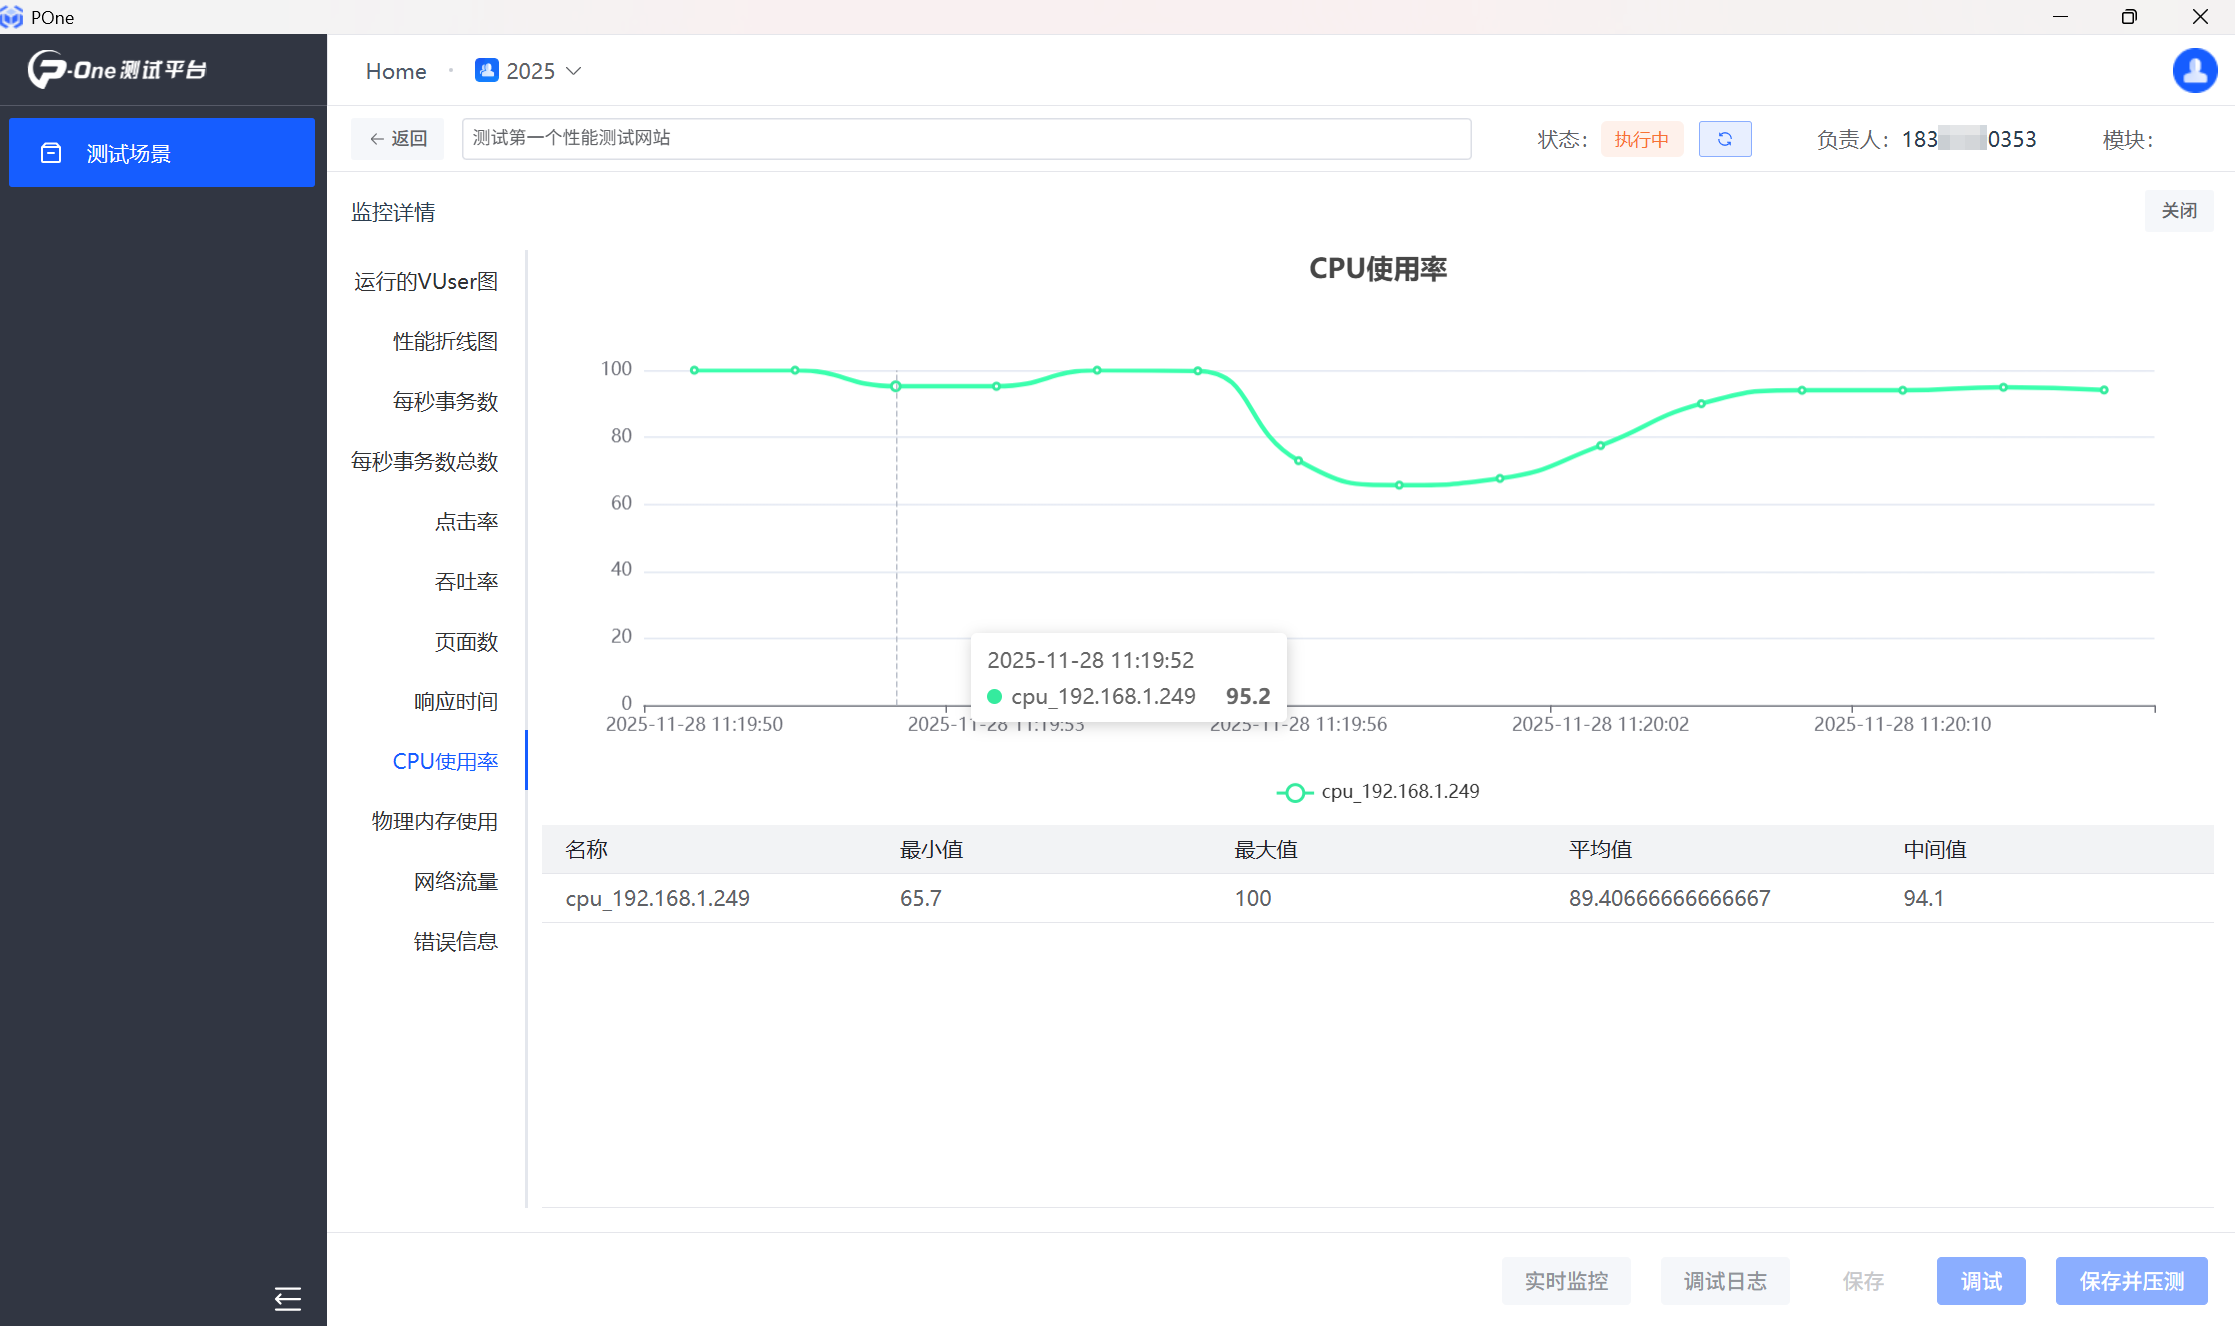The image size is (2235, 1326).
Task: Open the 响应时间 chart tab
Action: tap(456, 701)
